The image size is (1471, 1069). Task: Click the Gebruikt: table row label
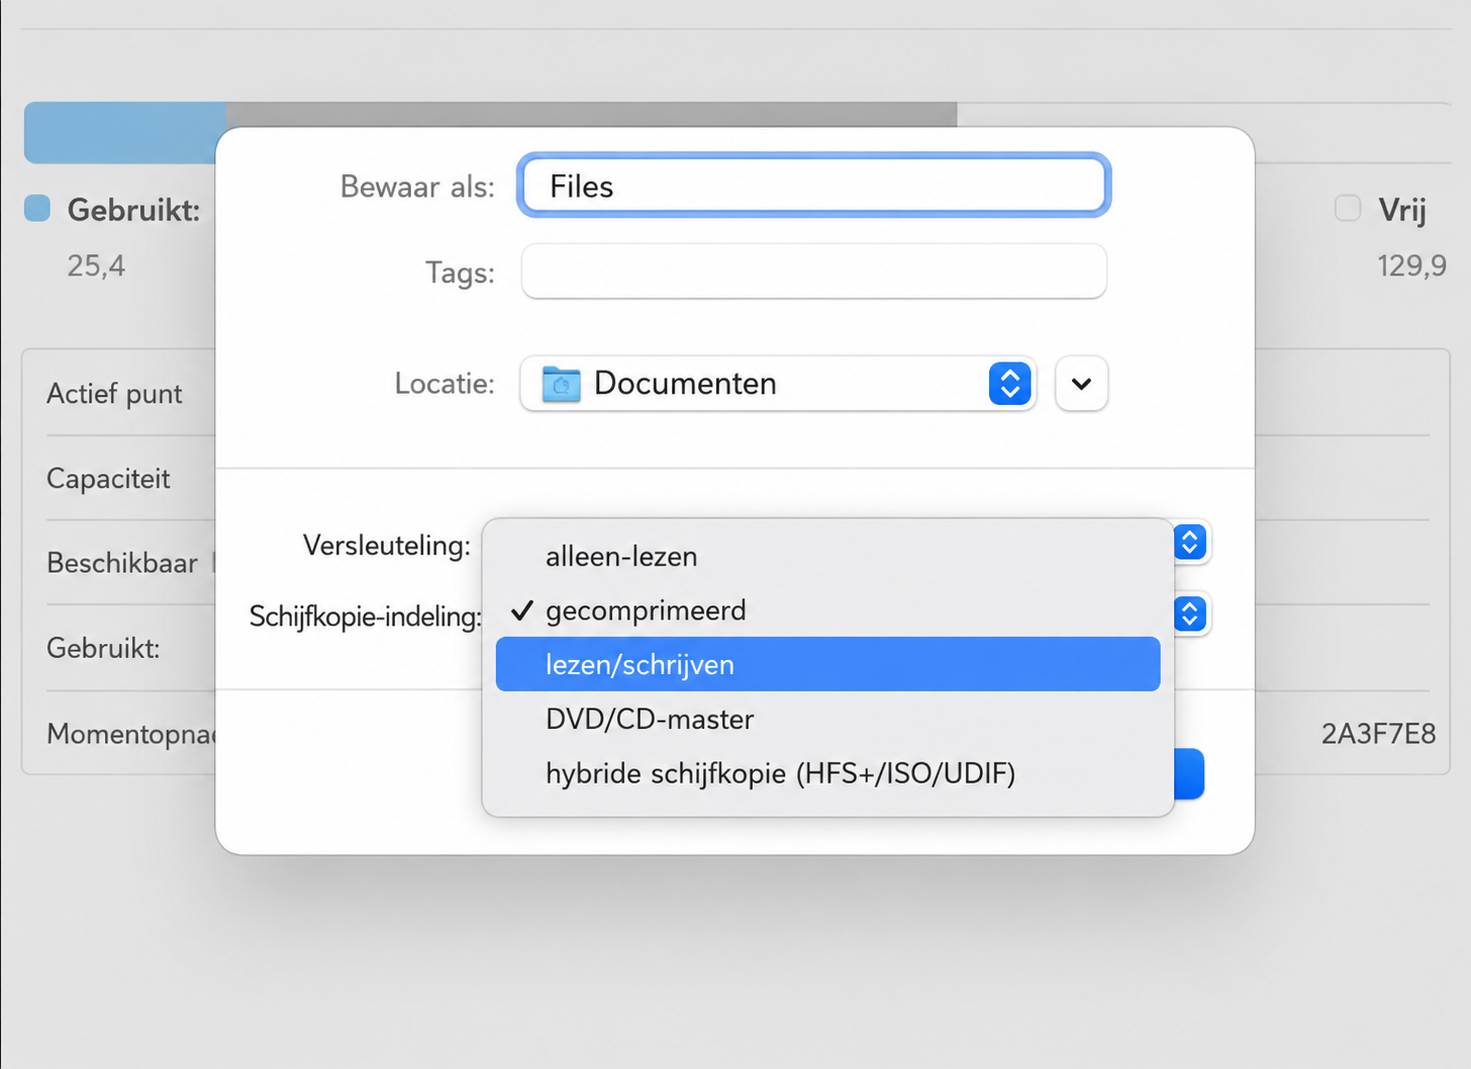pos(103,648)
